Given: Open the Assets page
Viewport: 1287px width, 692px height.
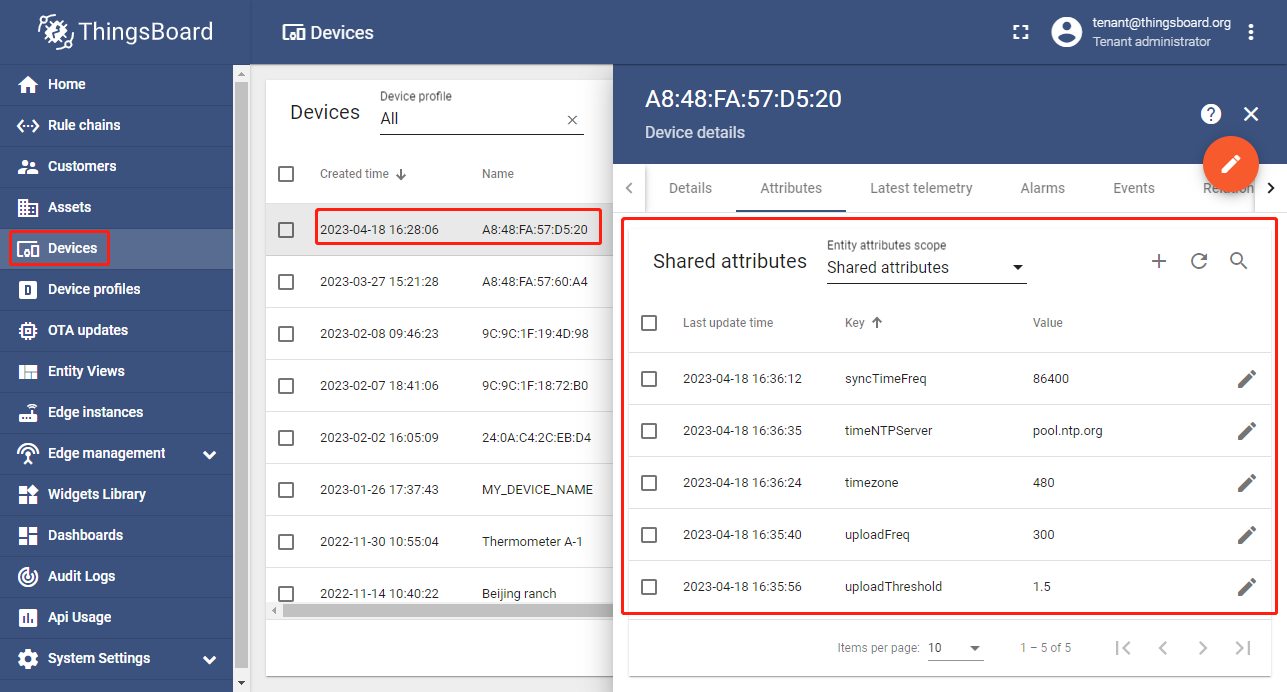Looking at the screenshot, I should (116, 207).
